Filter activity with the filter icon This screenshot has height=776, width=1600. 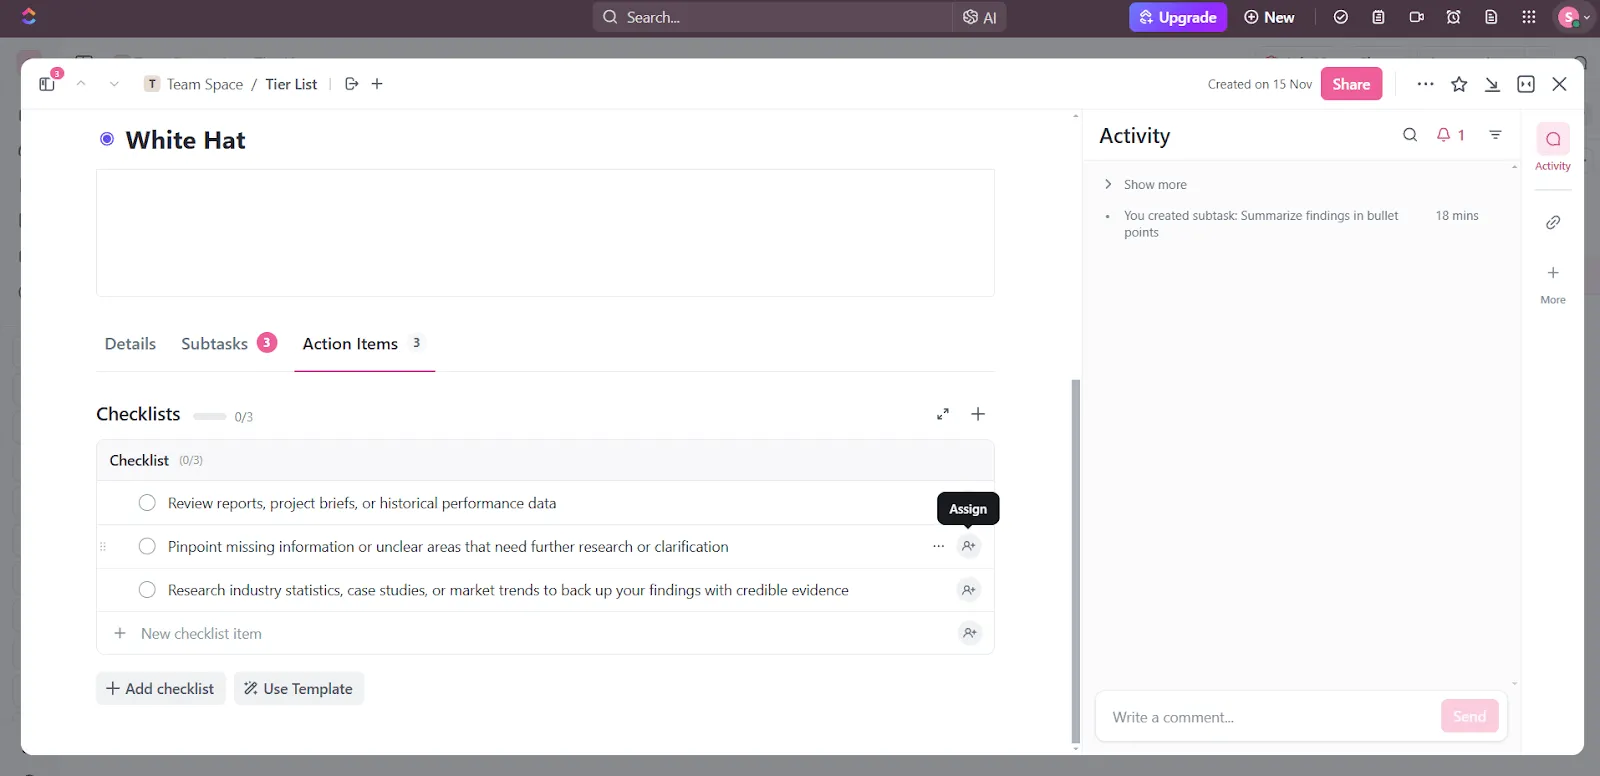pyautogui.click(x=1495, y=135)
